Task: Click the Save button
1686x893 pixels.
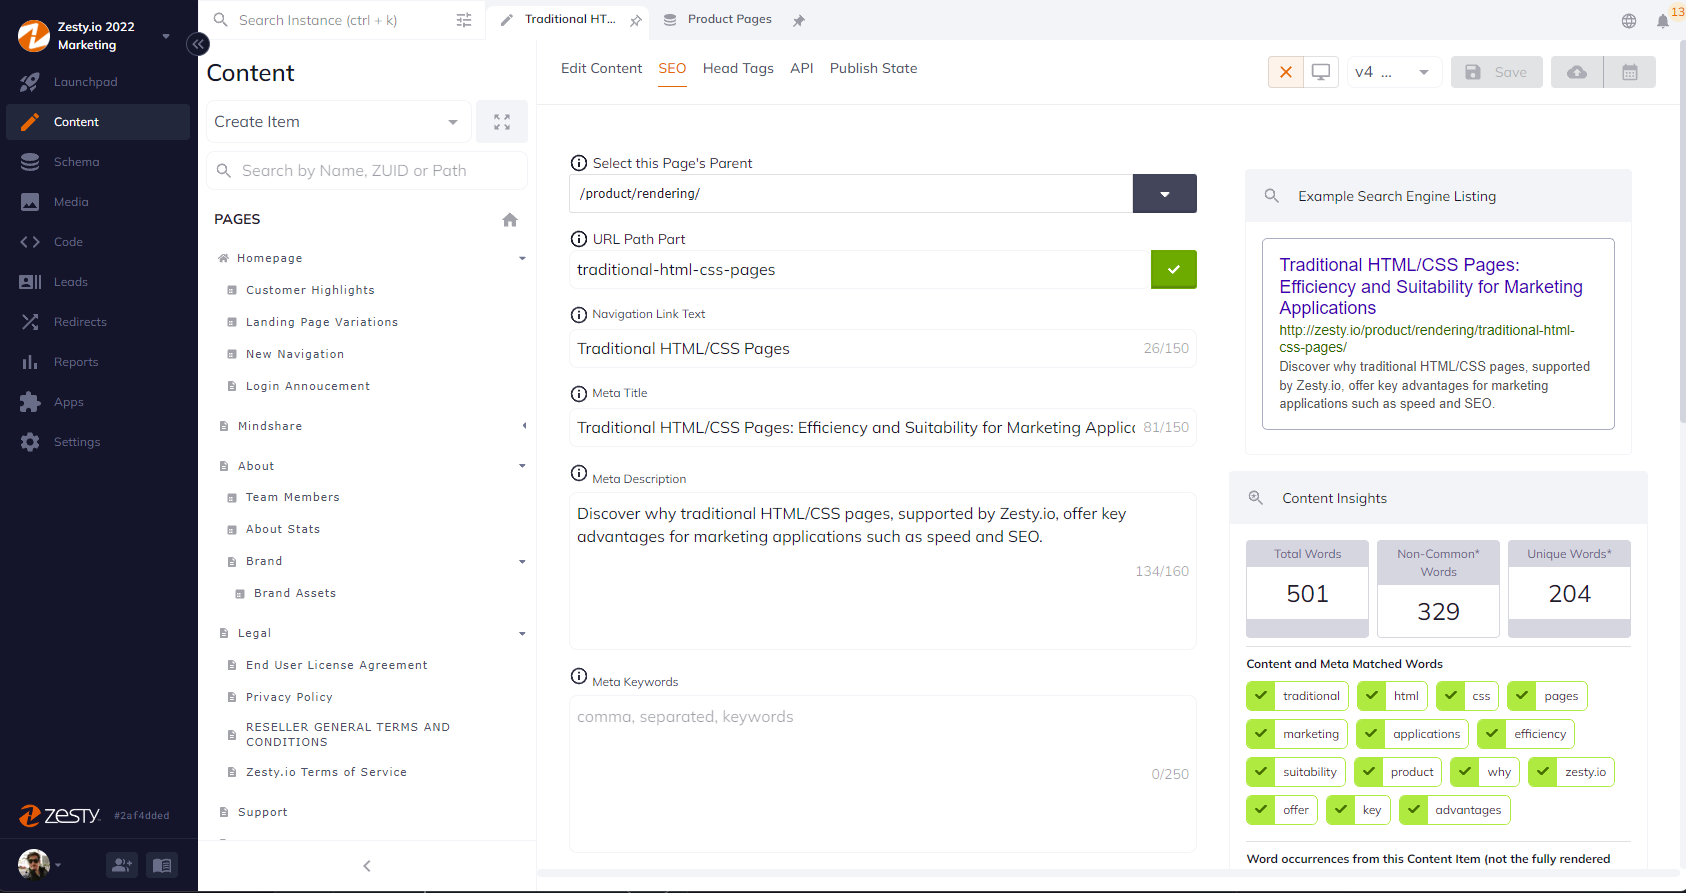Action: click(1497, 72)
